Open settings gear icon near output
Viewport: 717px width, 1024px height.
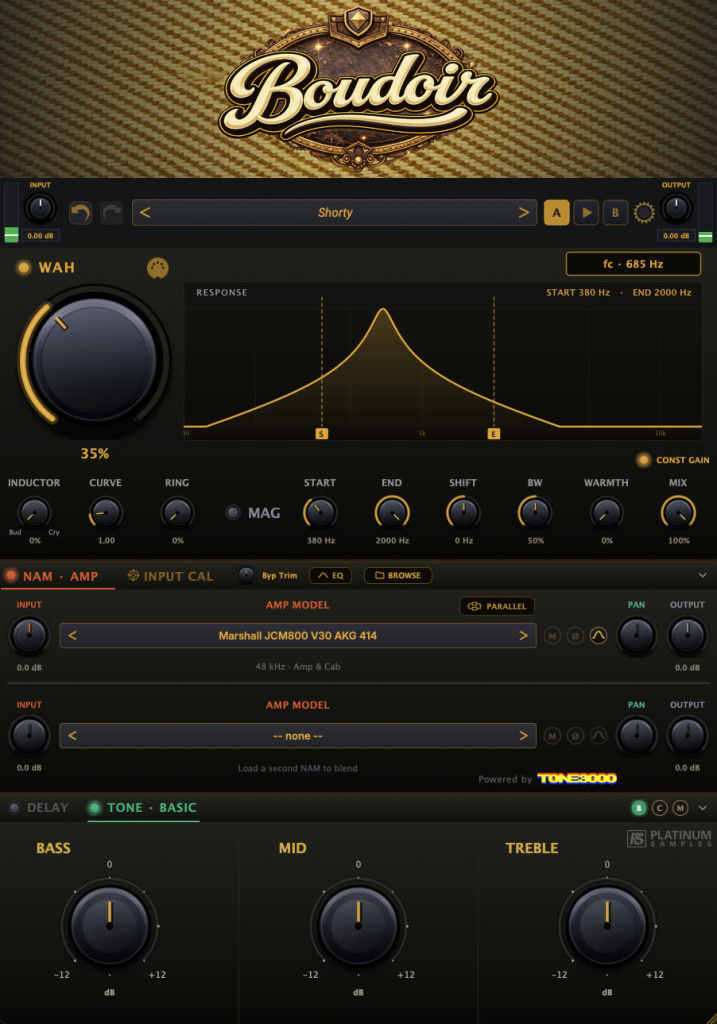pyautogui.click(x=644, y=213)
